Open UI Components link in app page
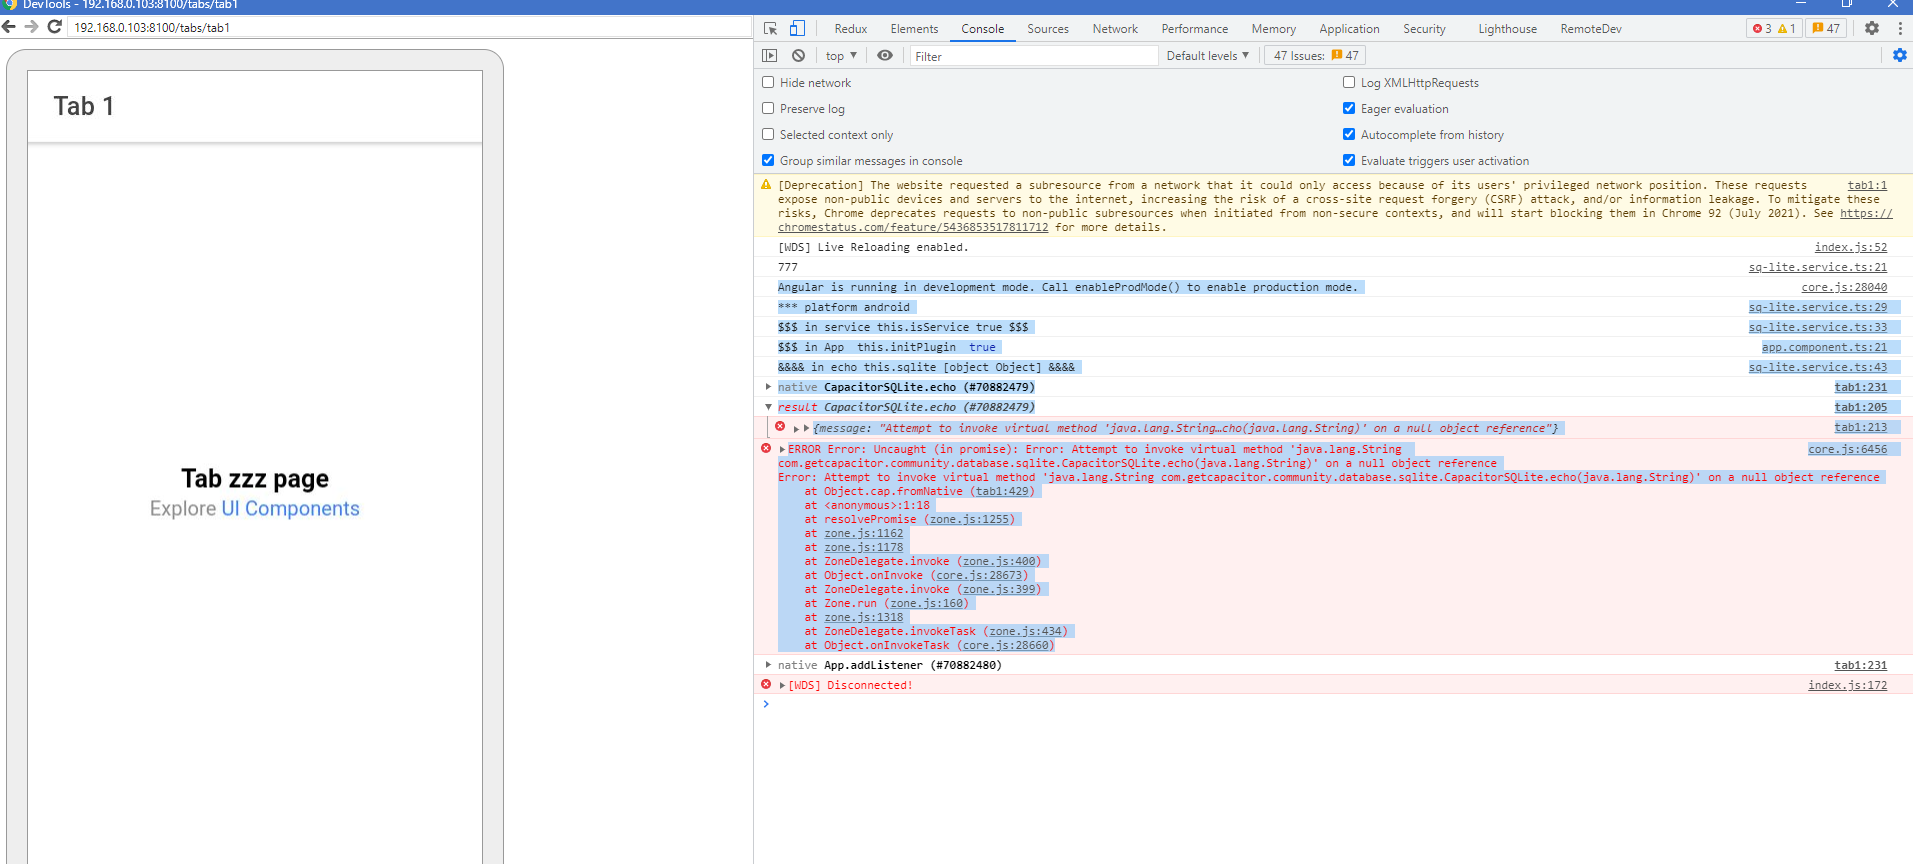 [290, 509]
